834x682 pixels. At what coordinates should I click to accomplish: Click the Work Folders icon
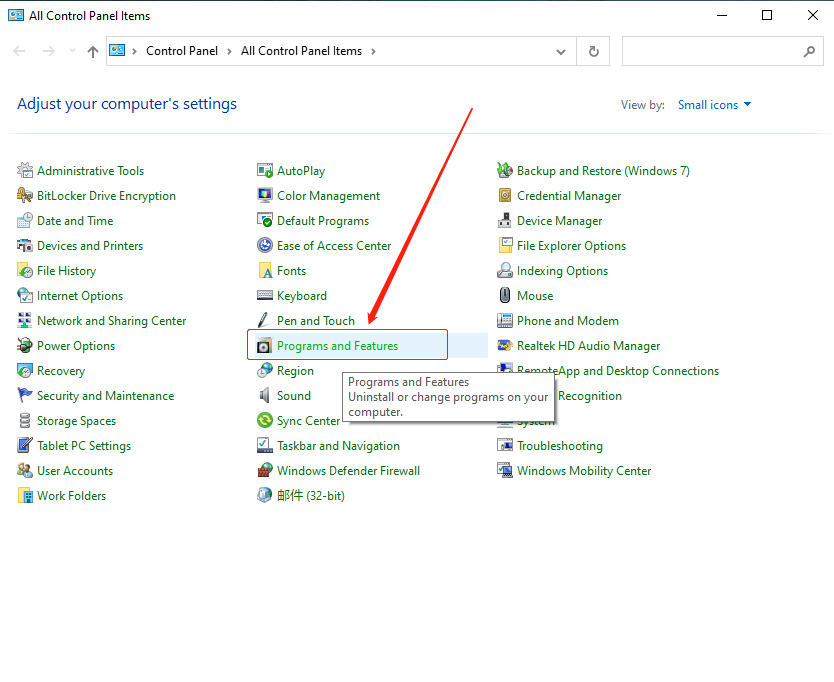coord(24,495)
